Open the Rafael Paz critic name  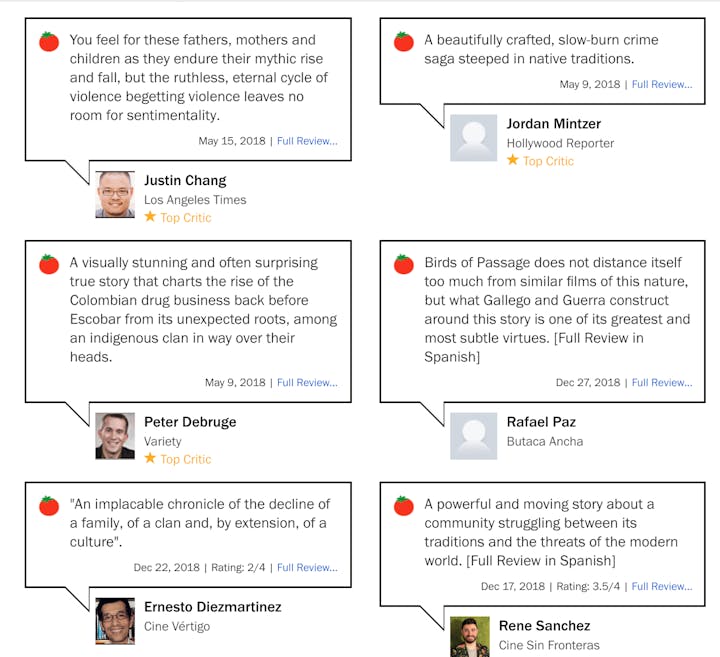541,422
